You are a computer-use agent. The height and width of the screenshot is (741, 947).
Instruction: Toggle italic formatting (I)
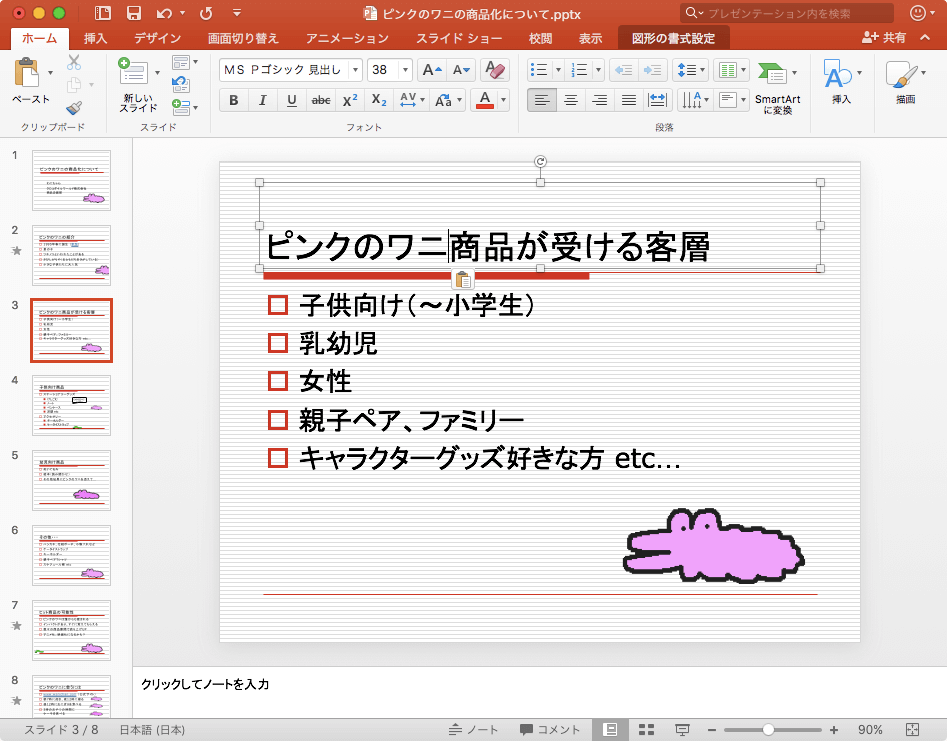pyautogui.click(x=263, y=100)
